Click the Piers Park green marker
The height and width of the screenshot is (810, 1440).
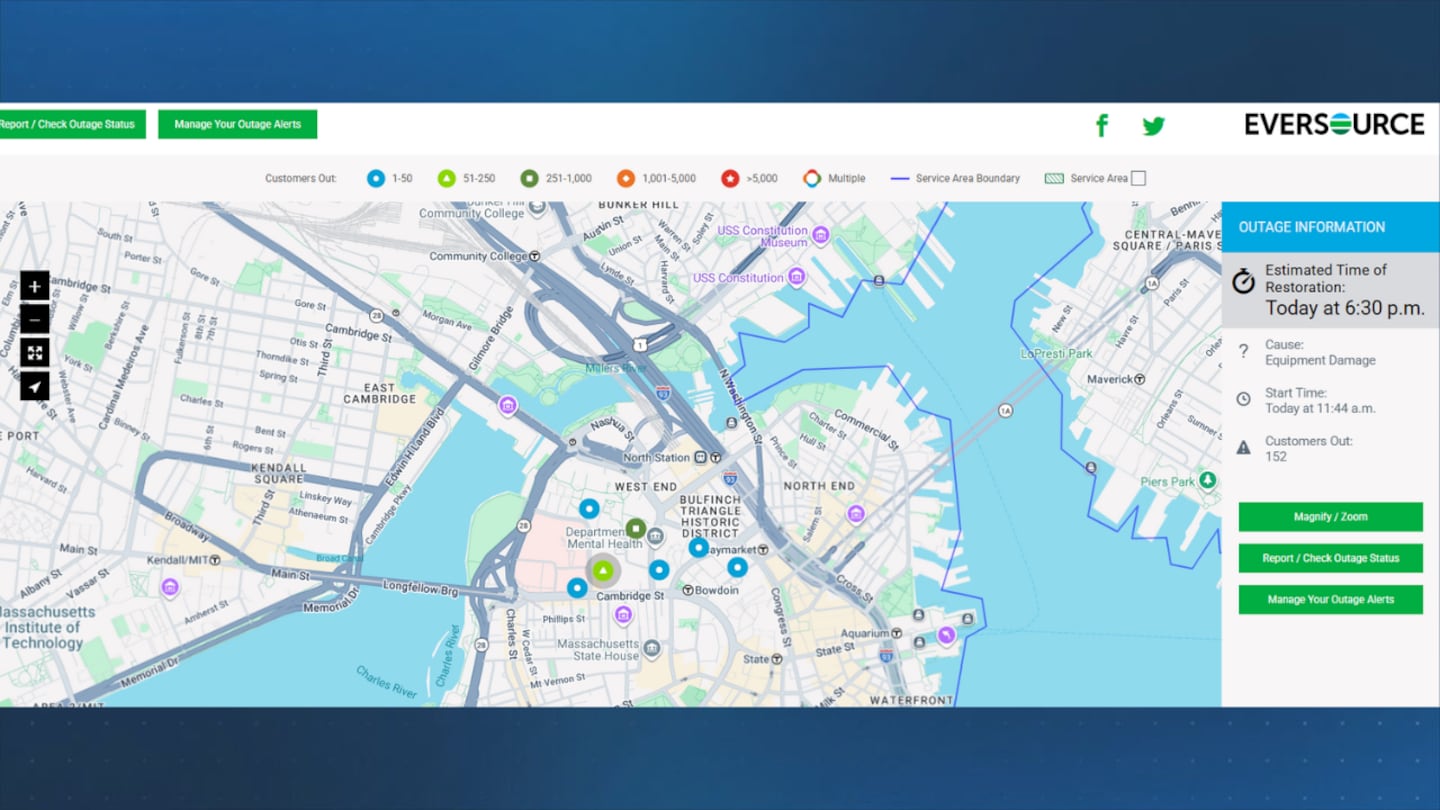point(1208,481)
